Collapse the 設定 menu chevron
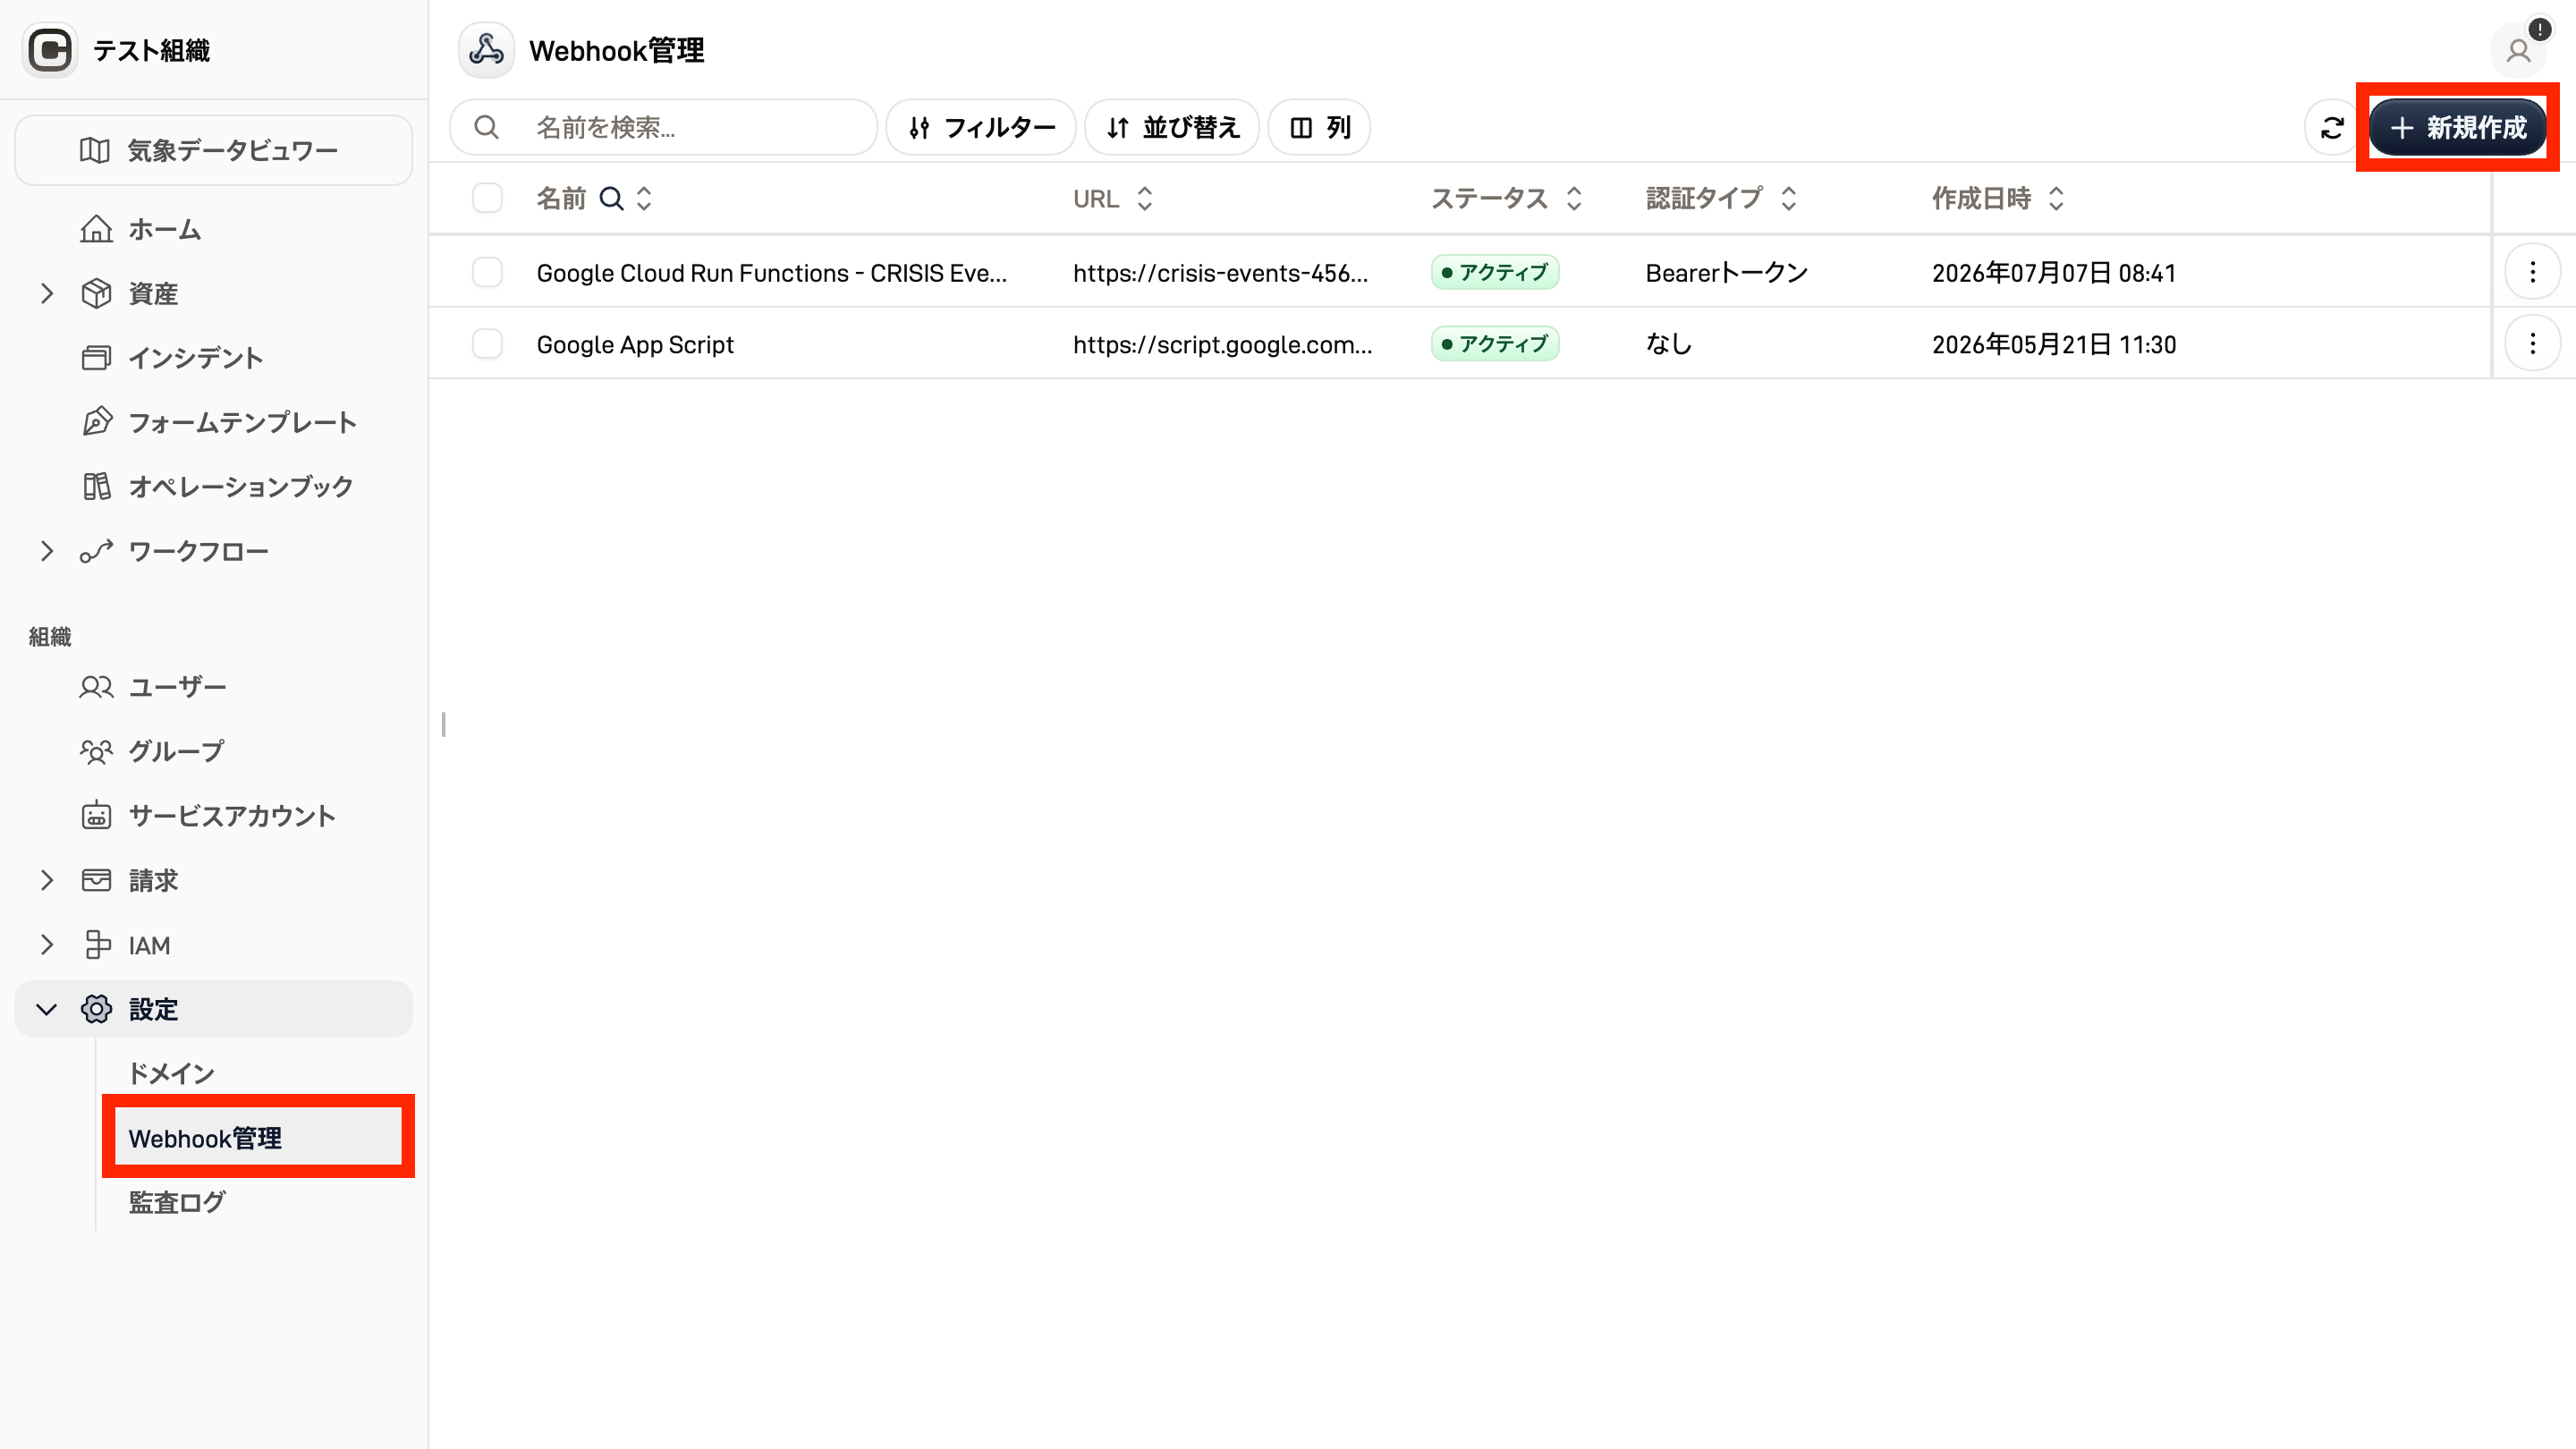Image resolution: width=2576 pixels, height=1449 pixels. (x=46, y=1009)
